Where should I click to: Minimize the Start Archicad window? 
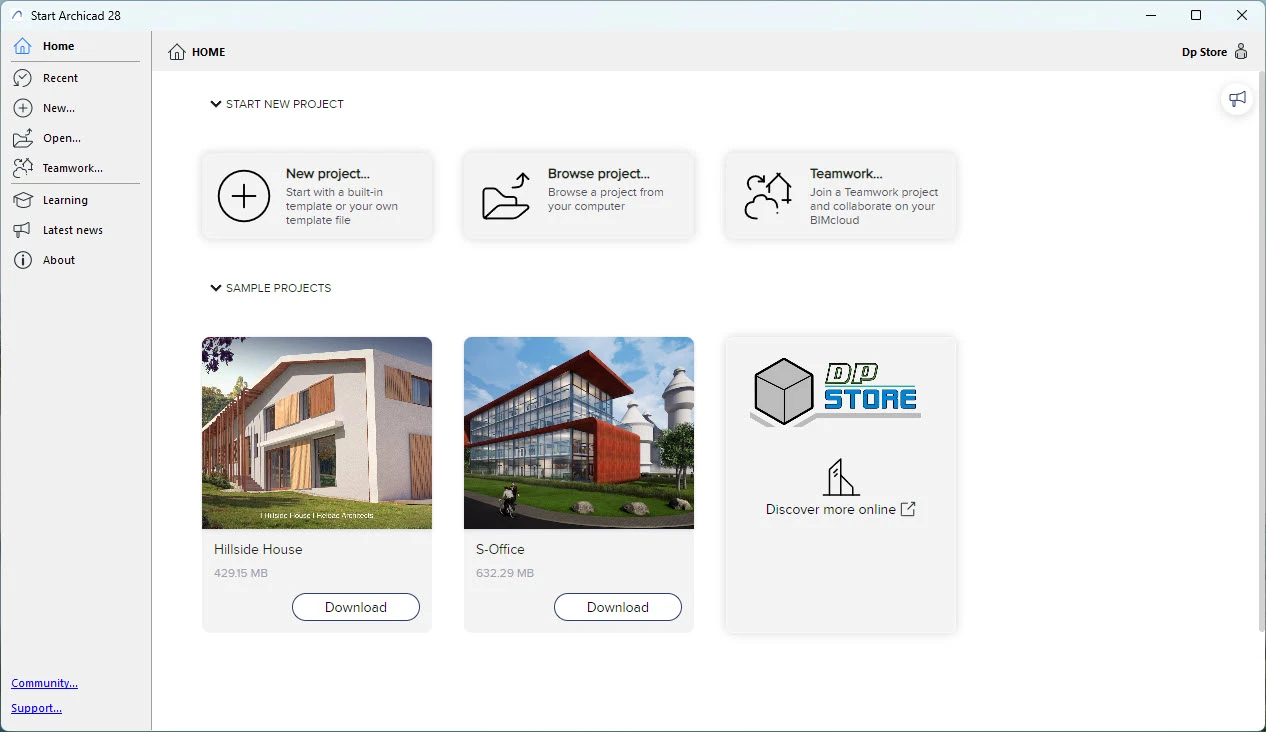click(x=1150, y=15)
